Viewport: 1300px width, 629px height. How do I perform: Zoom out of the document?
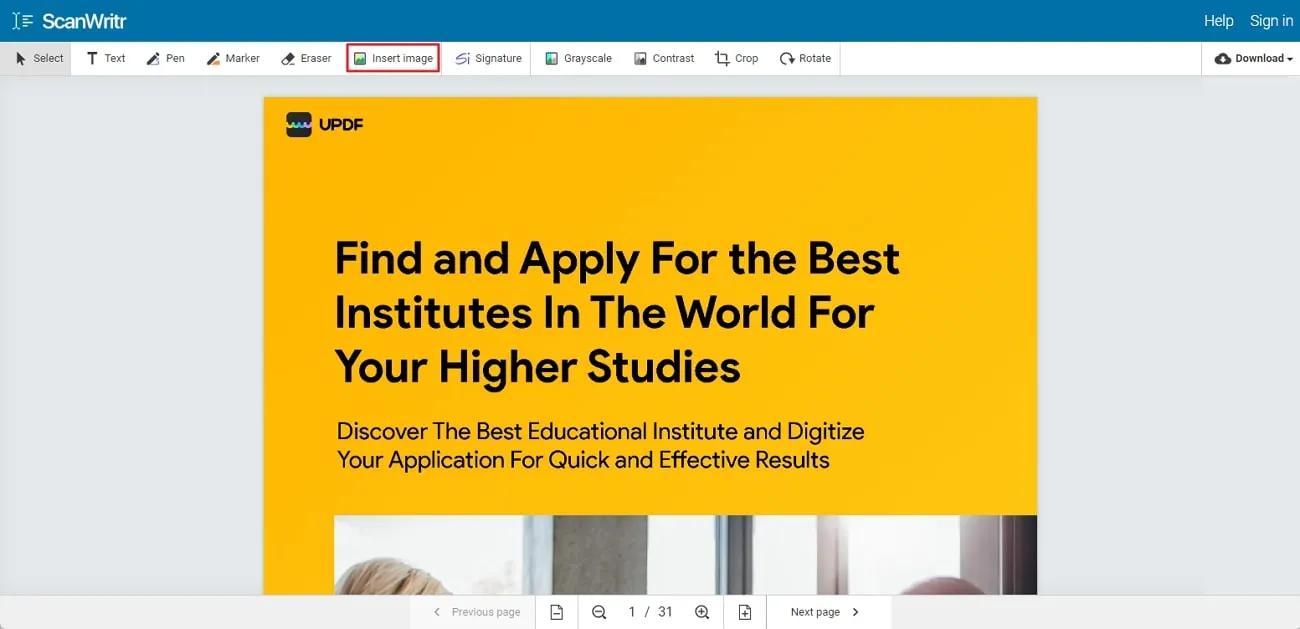(598, 611)
